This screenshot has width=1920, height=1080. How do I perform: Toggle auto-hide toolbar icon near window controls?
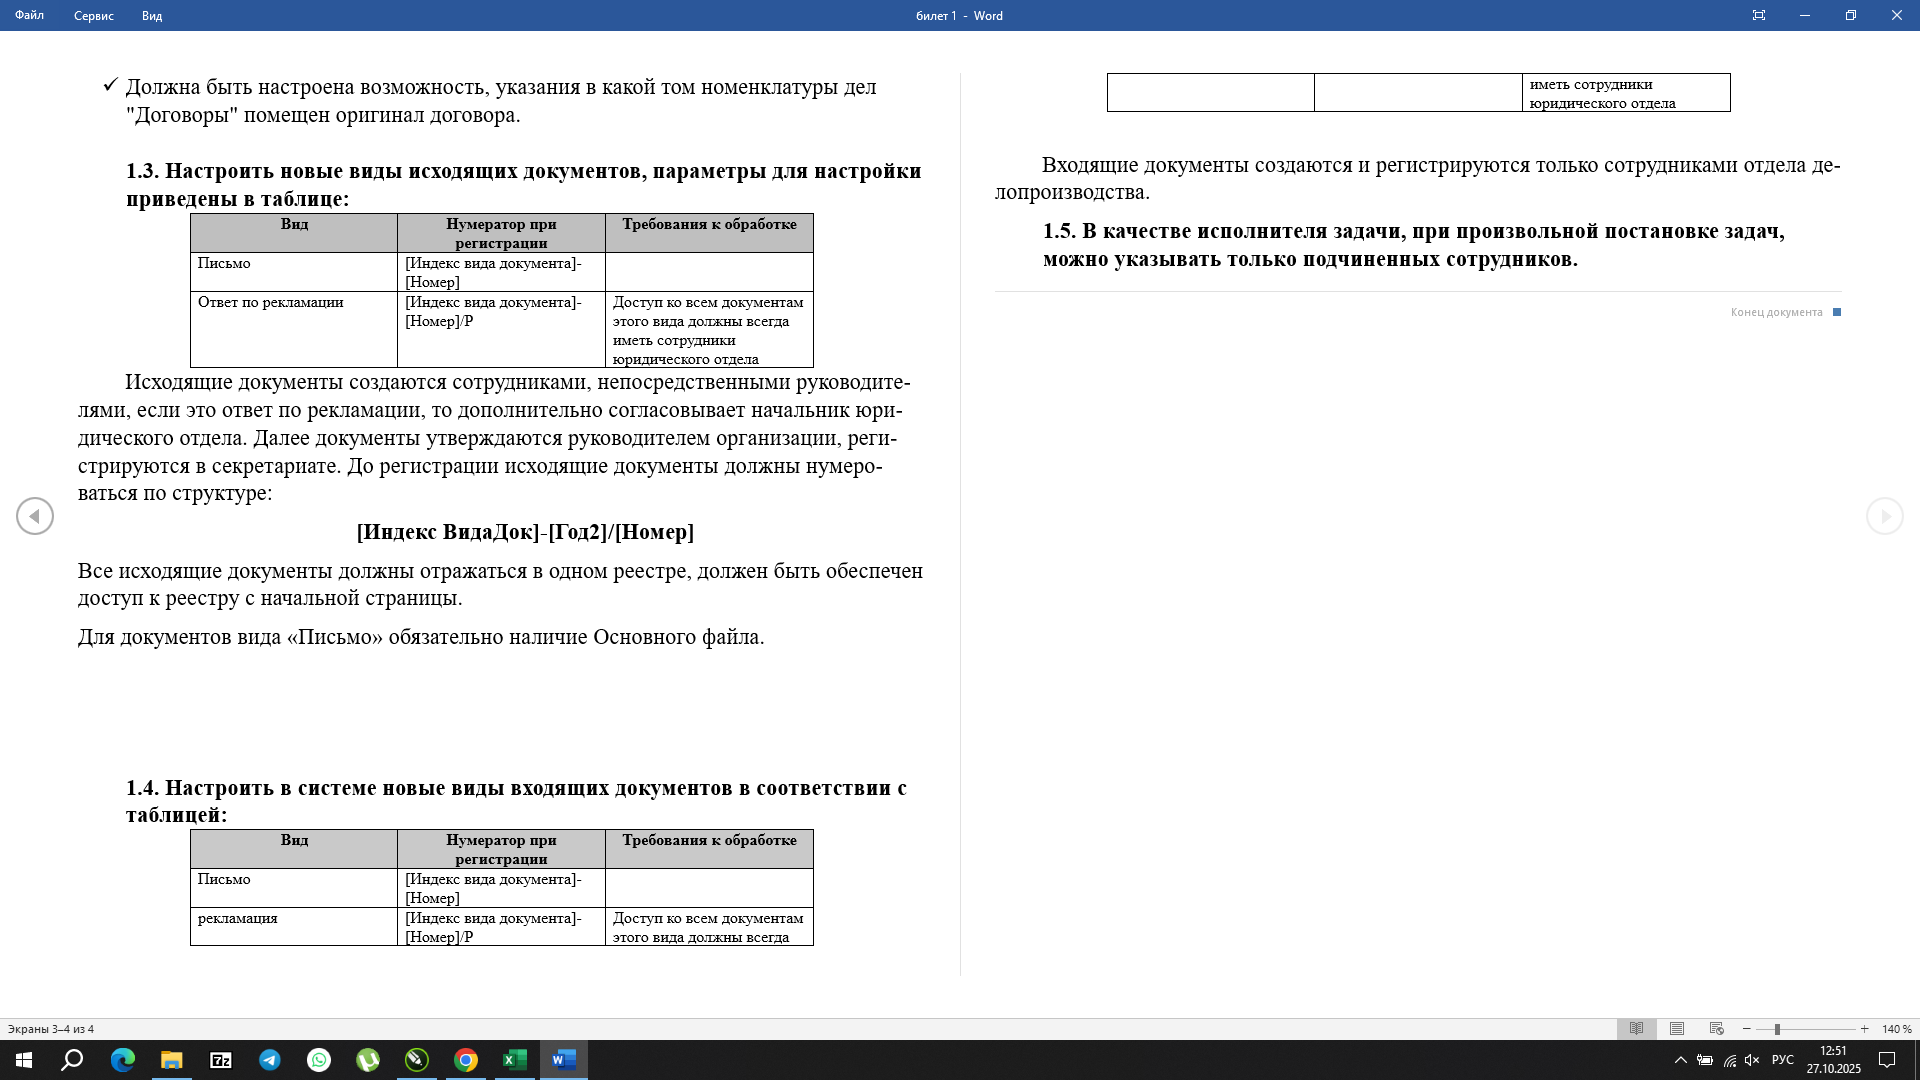coord(1759,15)
